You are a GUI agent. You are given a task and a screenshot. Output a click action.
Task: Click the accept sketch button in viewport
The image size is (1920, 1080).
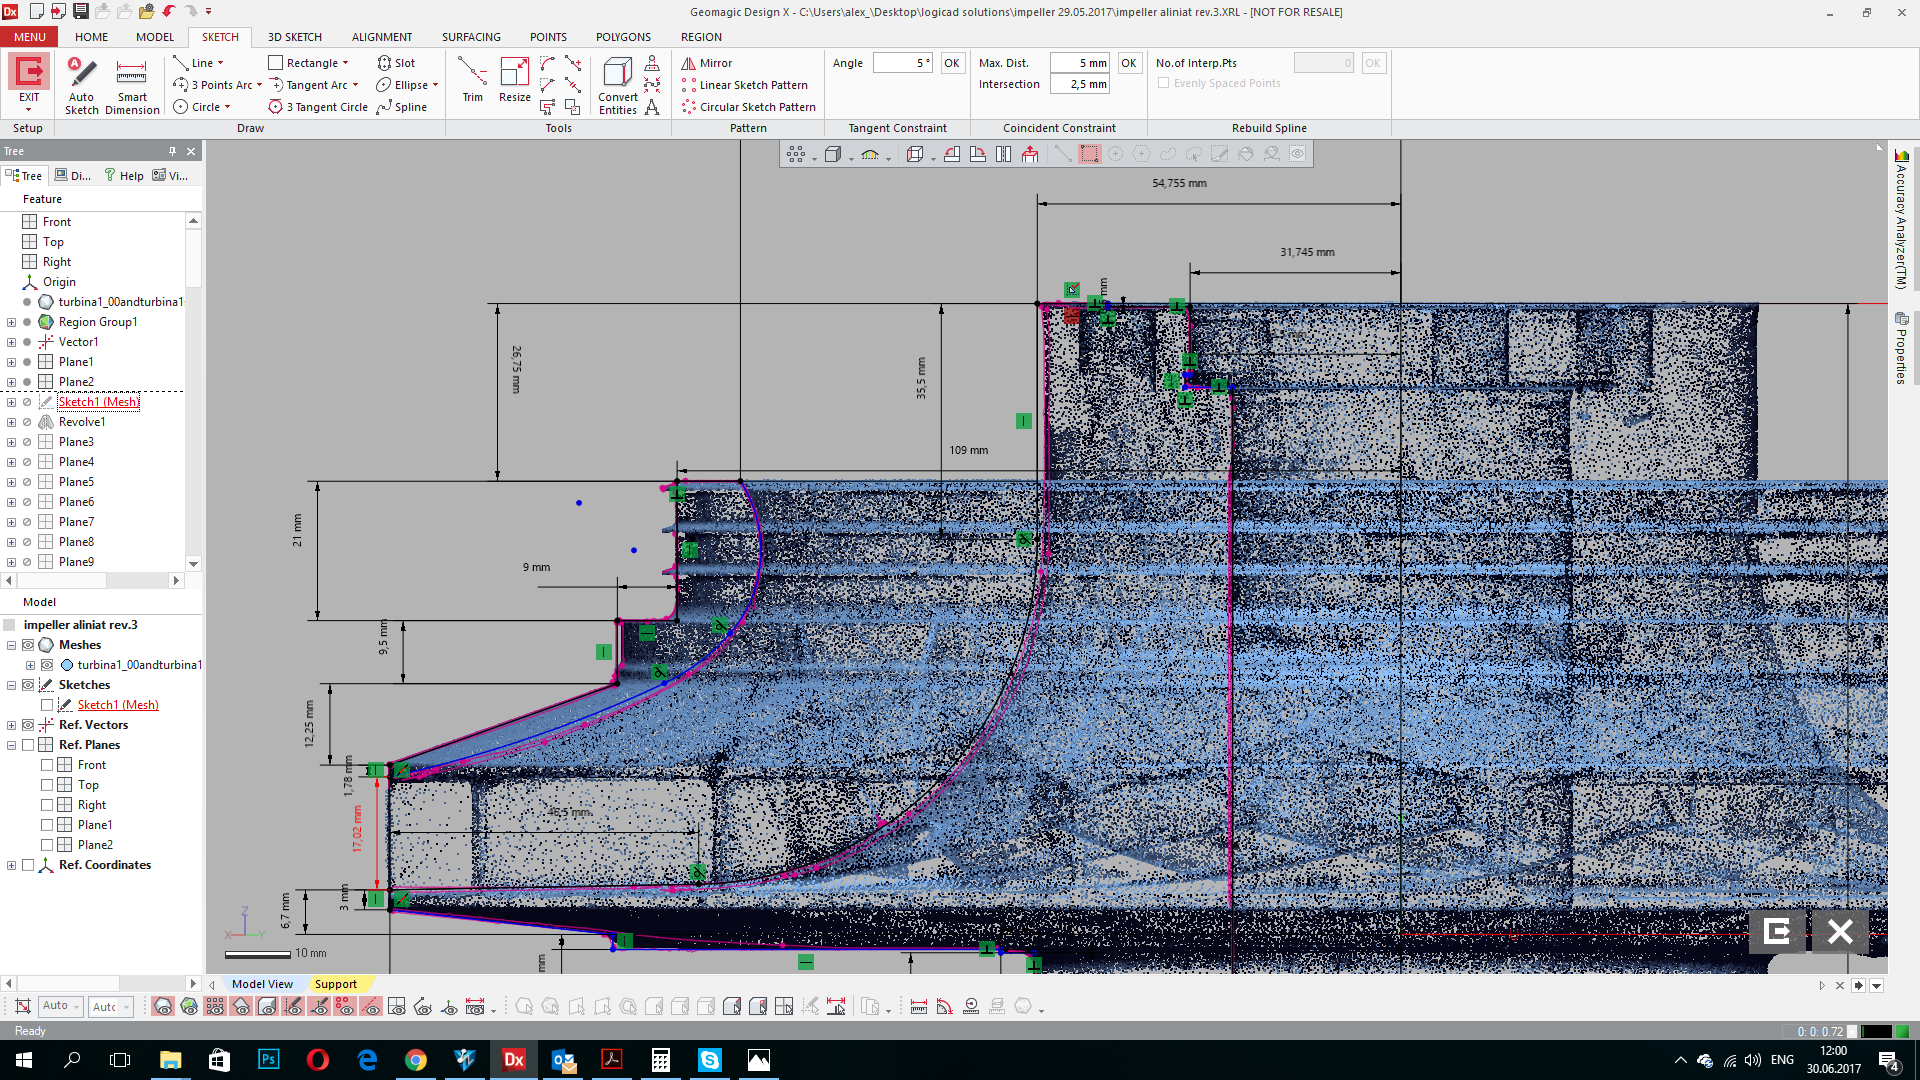coord(1777,931)
